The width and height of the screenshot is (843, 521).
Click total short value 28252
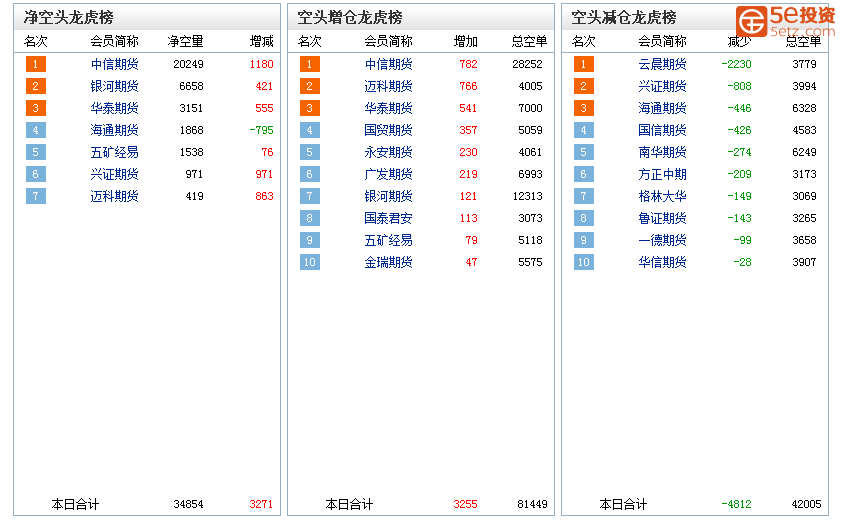[527, 65]
